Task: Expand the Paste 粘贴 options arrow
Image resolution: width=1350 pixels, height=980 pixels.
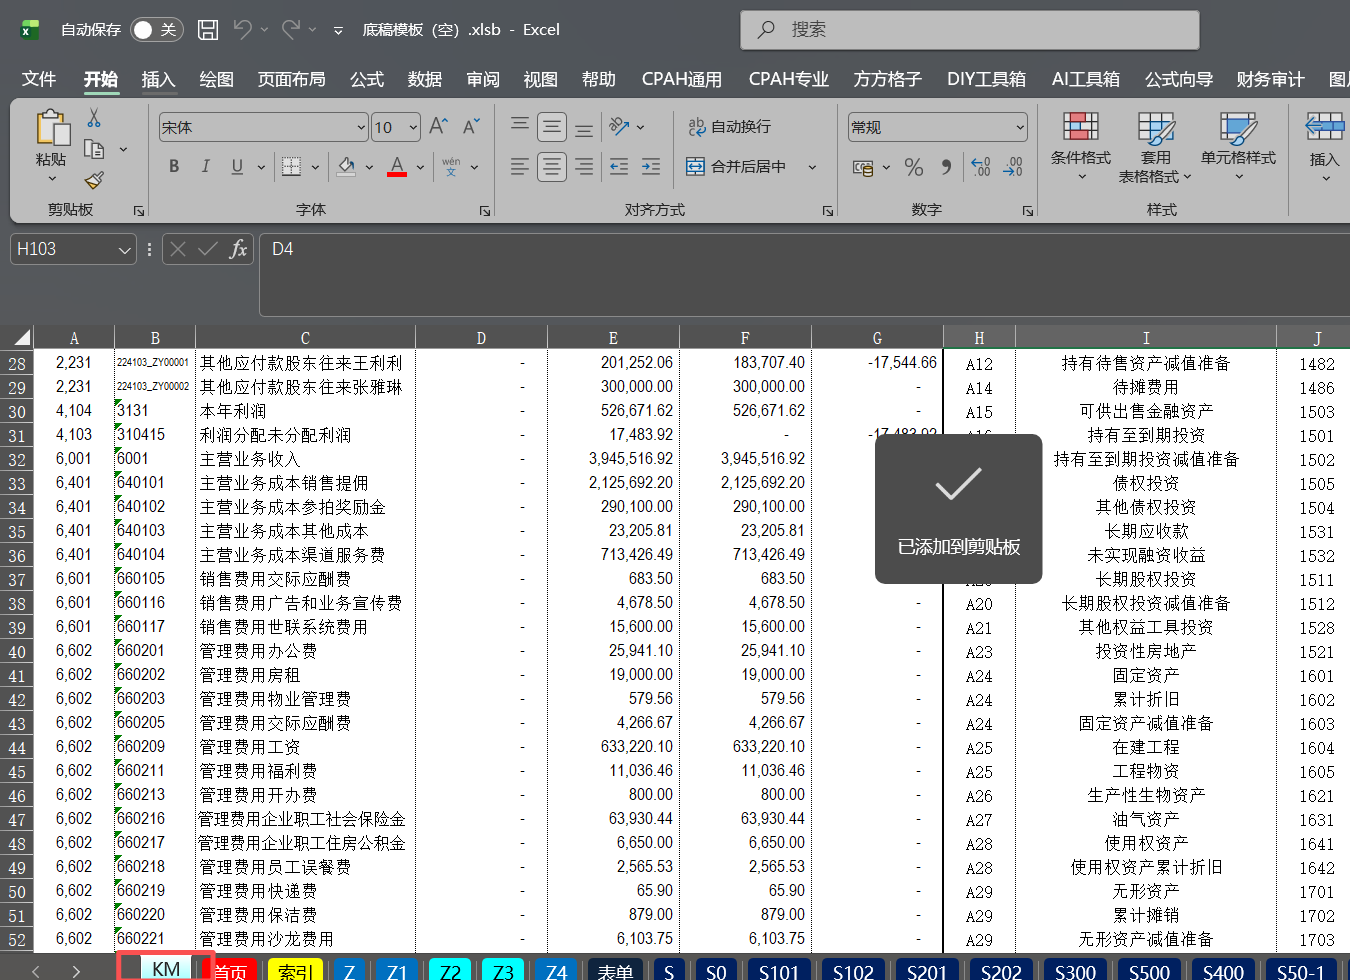Action: pos(51,179)
